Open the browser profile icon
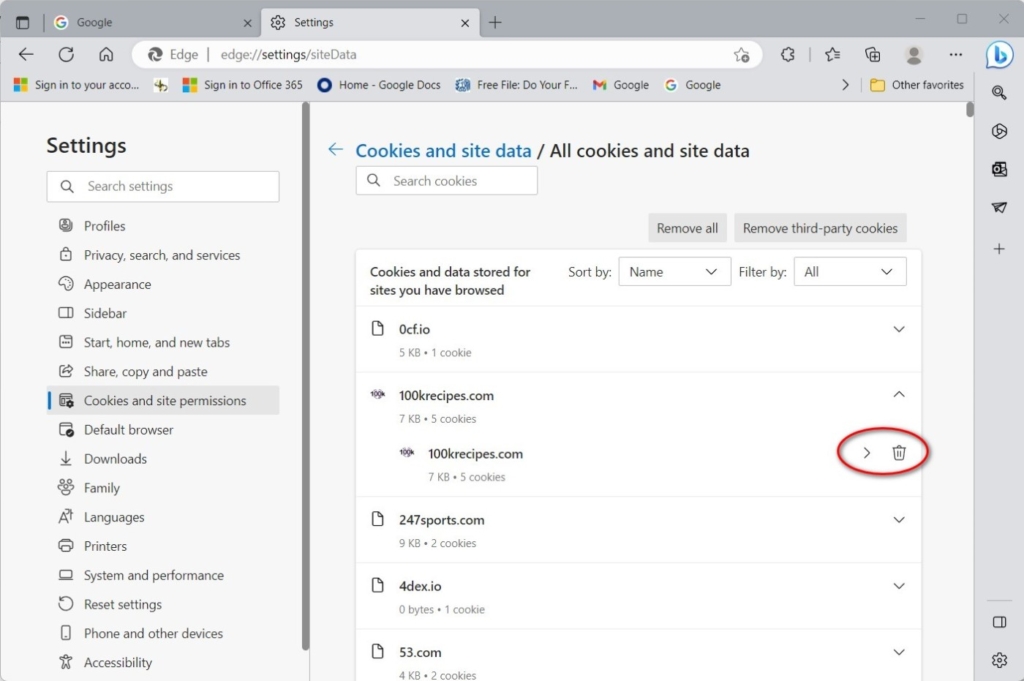 tap(915, 55)
